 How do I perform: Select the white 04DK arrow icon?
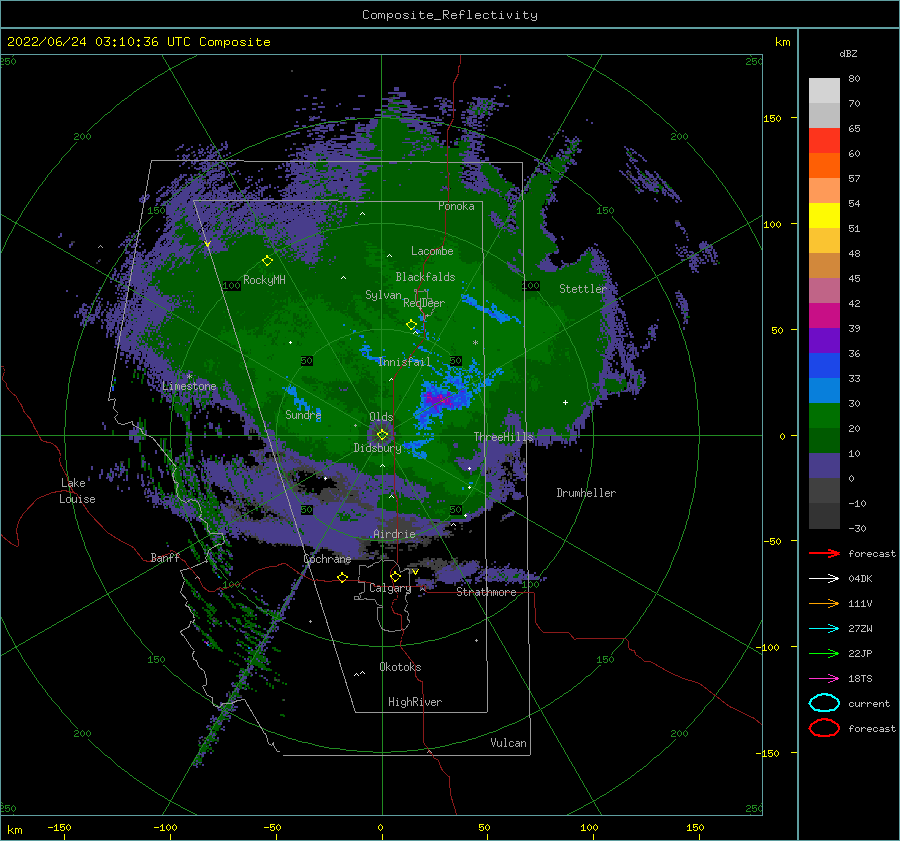tap(824, 579)
